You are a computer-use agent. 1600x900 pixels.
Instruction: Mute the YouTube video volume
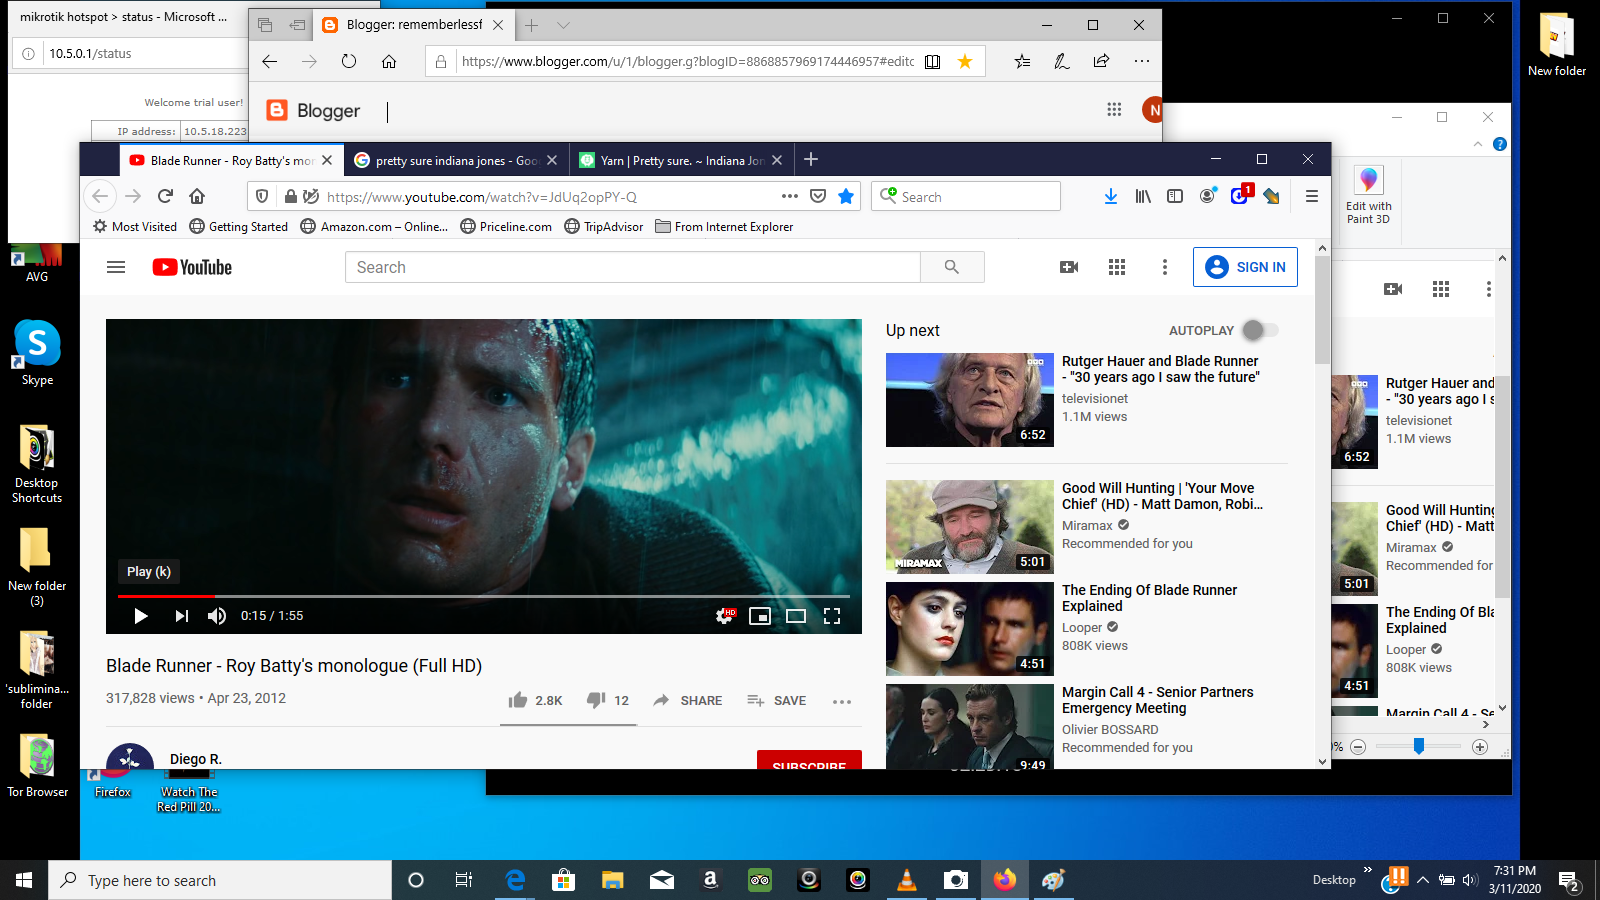(217, 616)
